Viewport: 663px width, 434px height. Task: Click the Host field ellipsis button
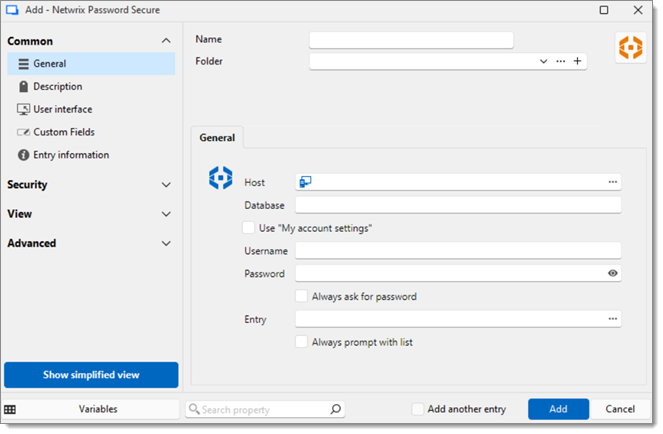(x=612, y=182)
